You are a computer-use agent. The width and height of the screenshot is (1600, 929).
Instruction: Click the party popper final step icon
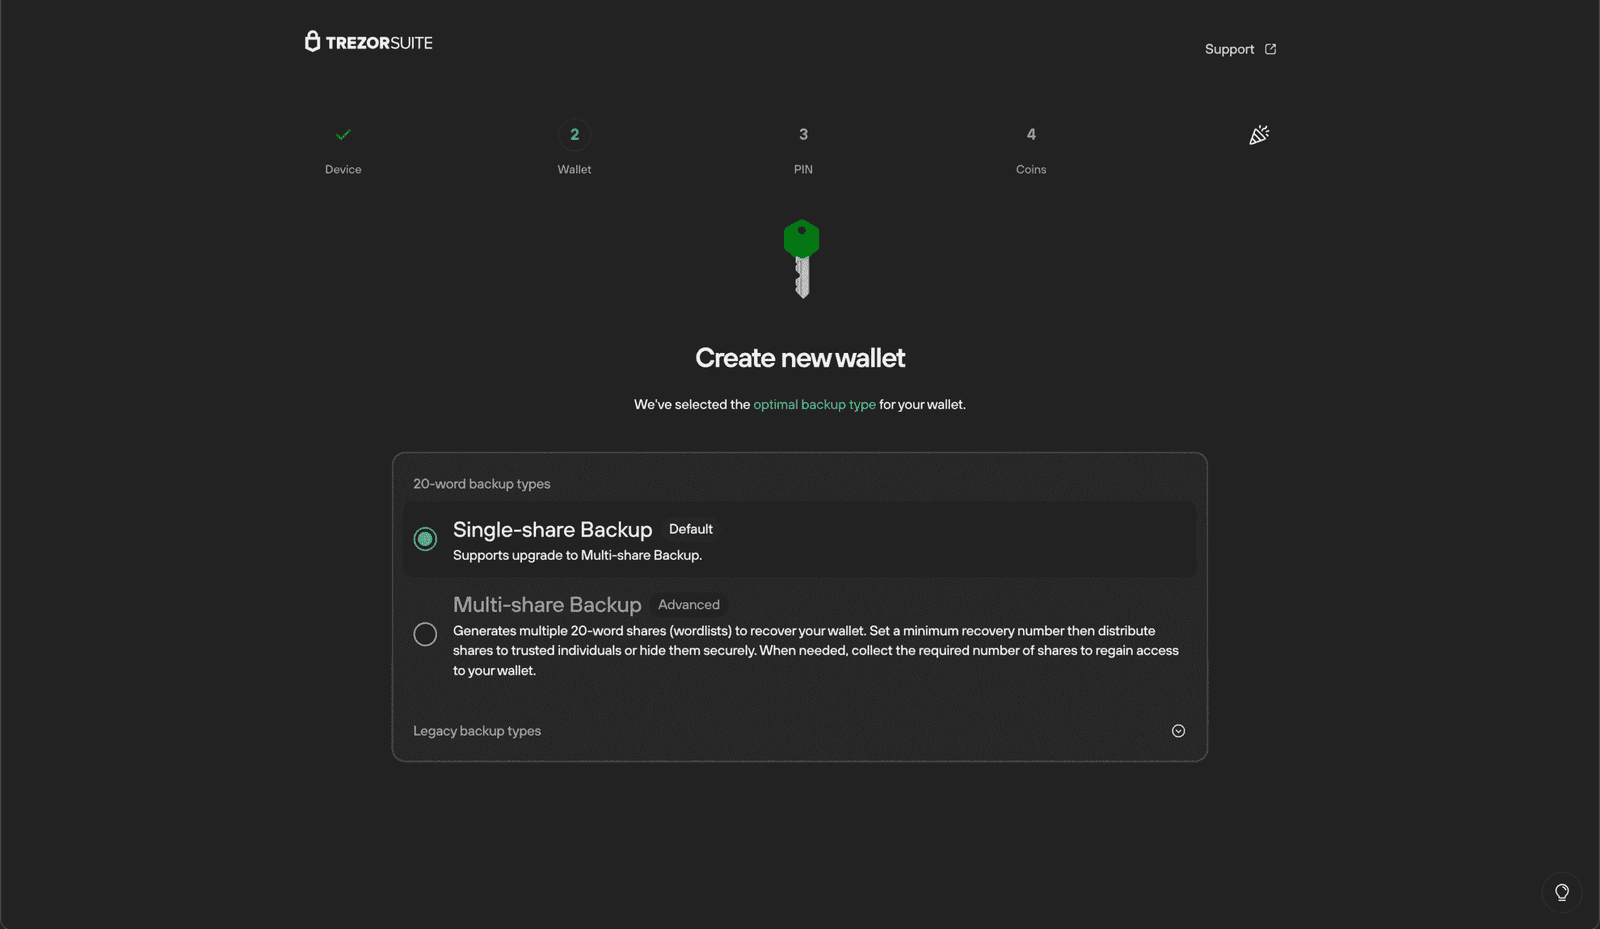[1259, 135]
